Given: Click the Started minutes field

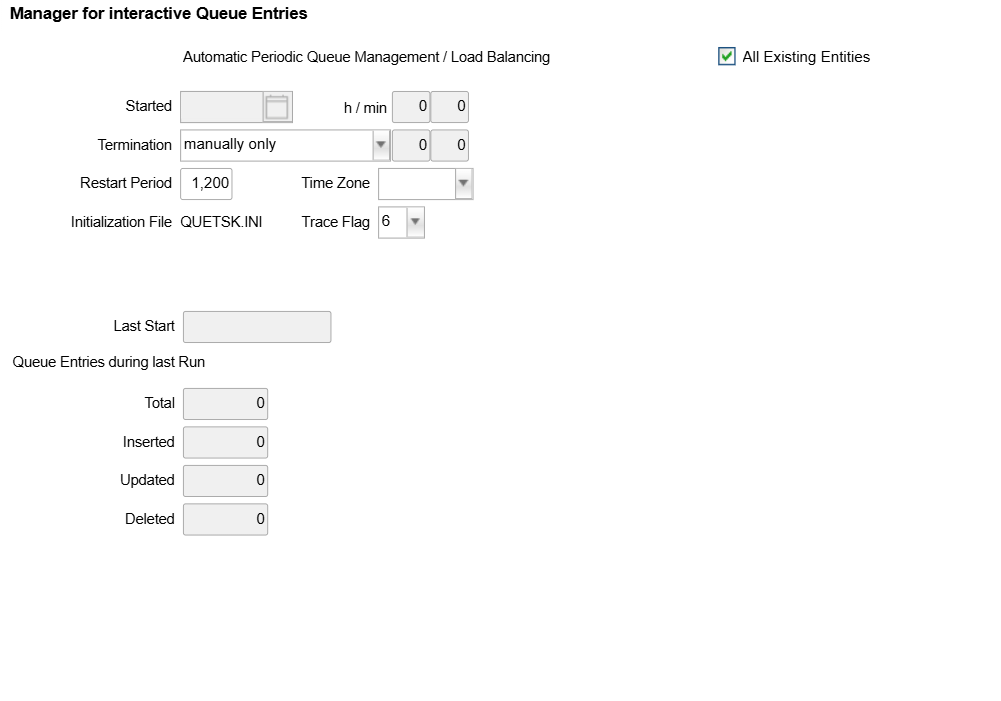Looking at the screenshot, I should (x=450, y=107).
